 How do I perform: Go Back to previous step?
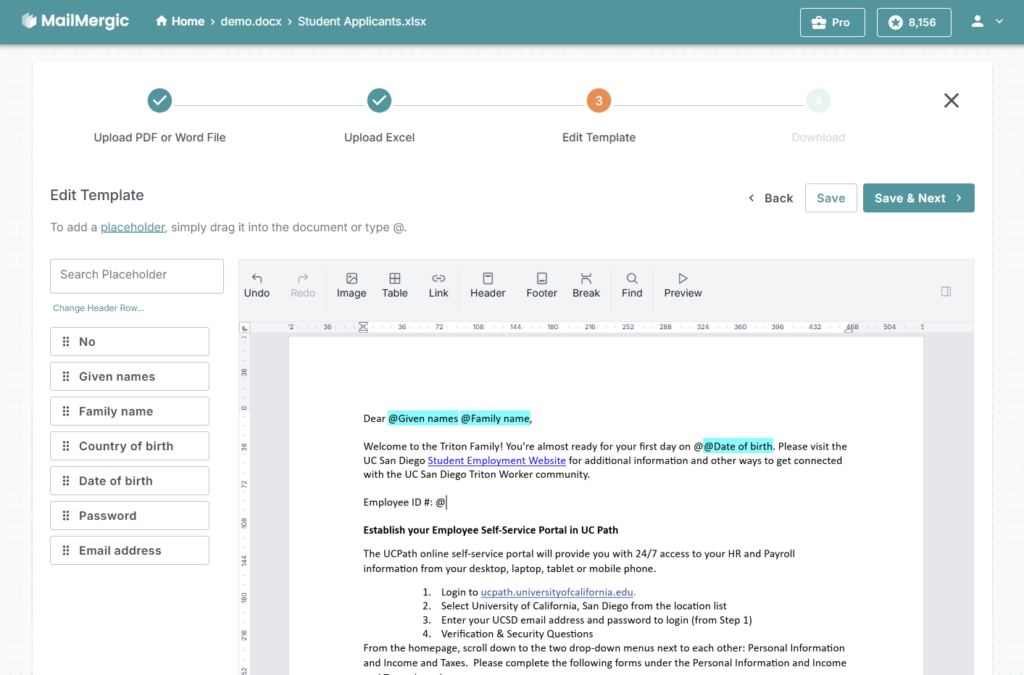coord(770,198)
